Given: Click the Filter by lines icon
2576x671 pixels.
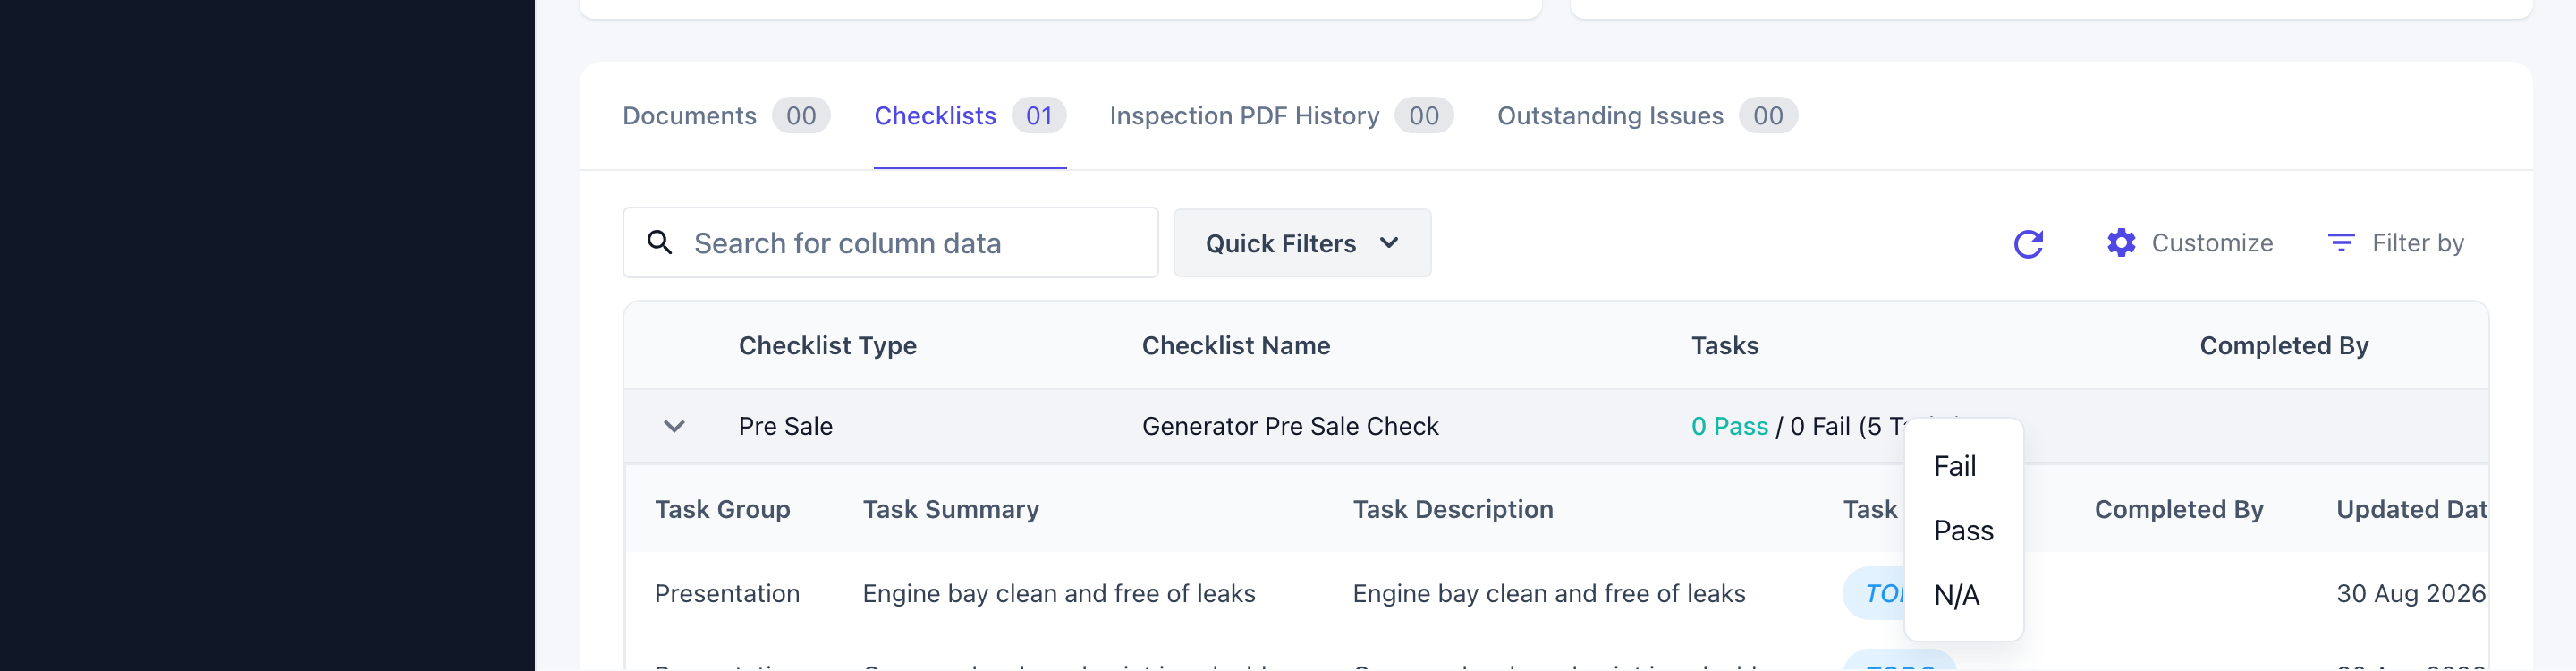Looking at the screenshot, I should click(2341, 243).
